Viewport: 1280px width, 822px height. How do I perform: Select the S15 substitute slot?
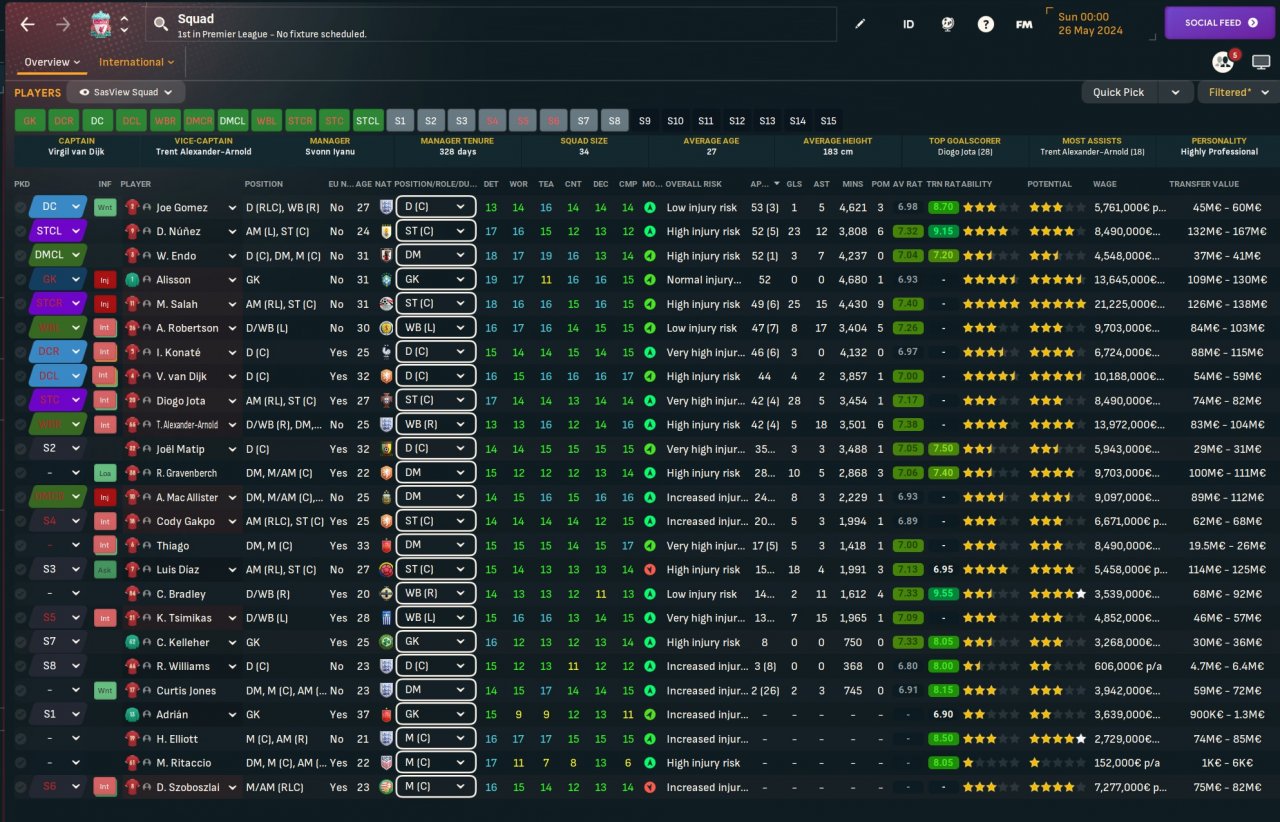point(828,121)
